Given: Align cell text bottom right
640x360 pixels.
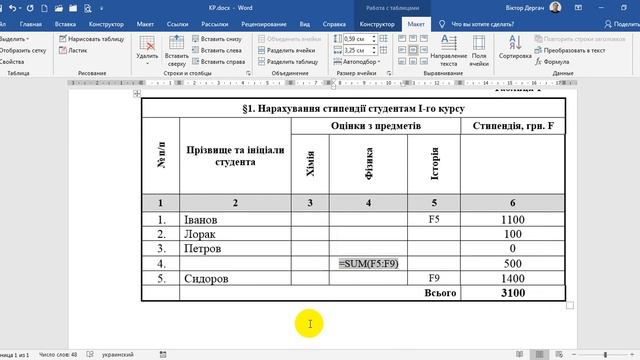Looking at the screenshot, I should [424, 61].
